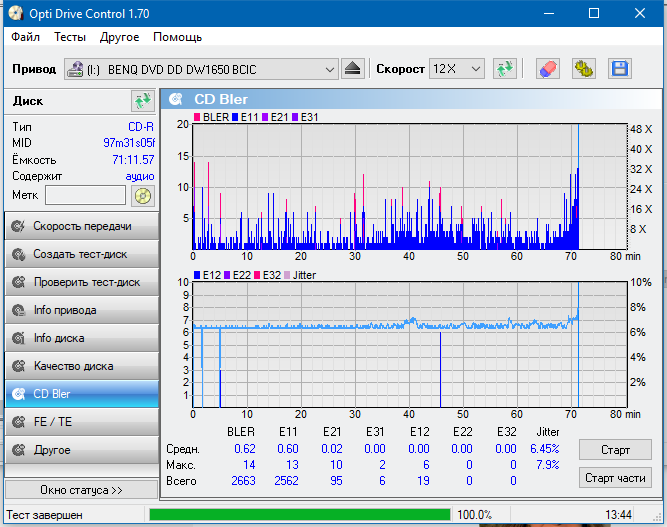Viewport: 667px width, 527px height.
Task: Refresh disc info in Диск panel
Action: [142, 101]
